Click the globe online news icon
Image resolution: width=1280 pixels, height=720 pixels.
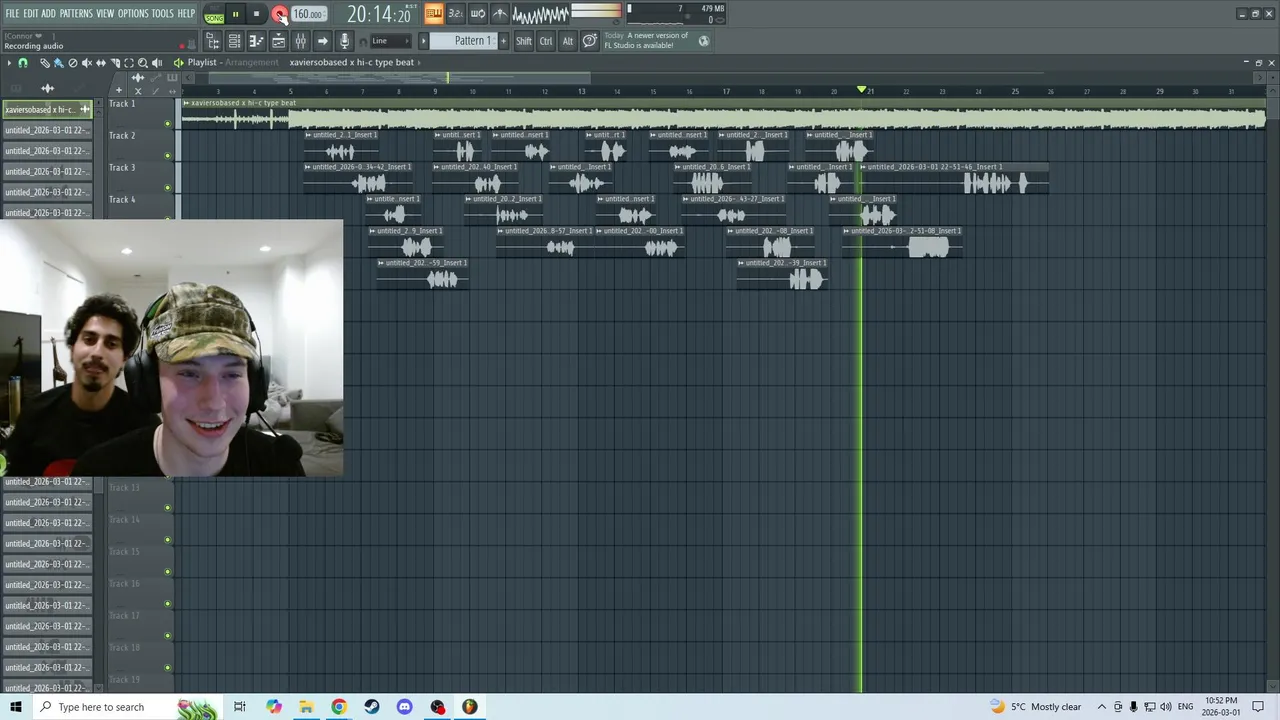(x=704, y=41)
